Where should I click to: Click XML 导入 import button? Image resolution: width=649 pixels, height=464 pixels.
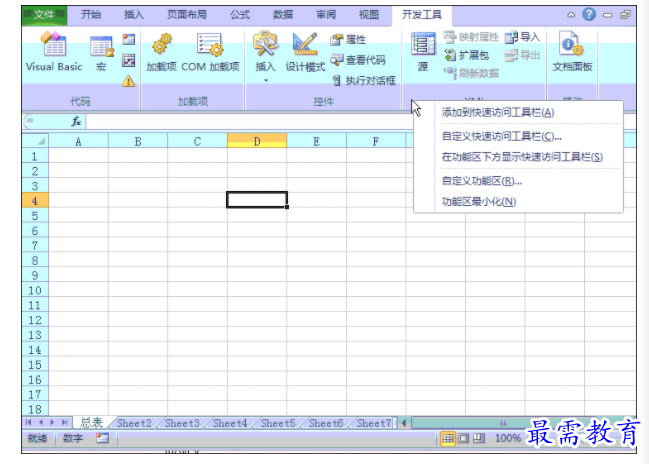click(522, 37)
